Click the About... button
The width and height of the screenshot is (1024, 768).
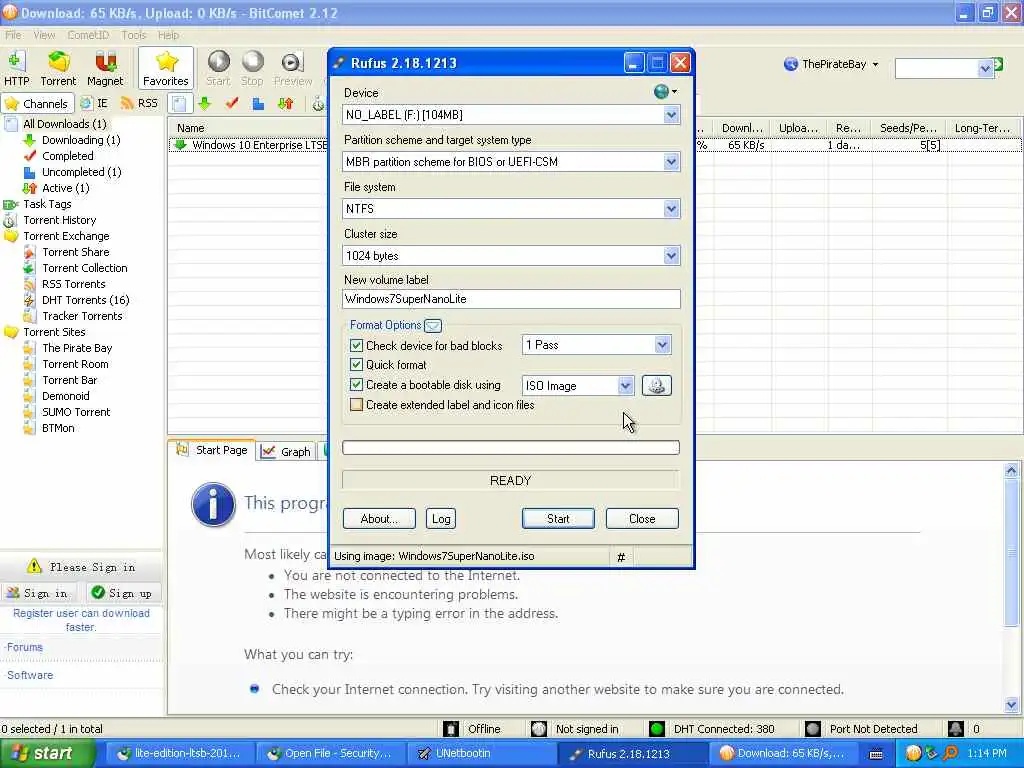[379, 519]
